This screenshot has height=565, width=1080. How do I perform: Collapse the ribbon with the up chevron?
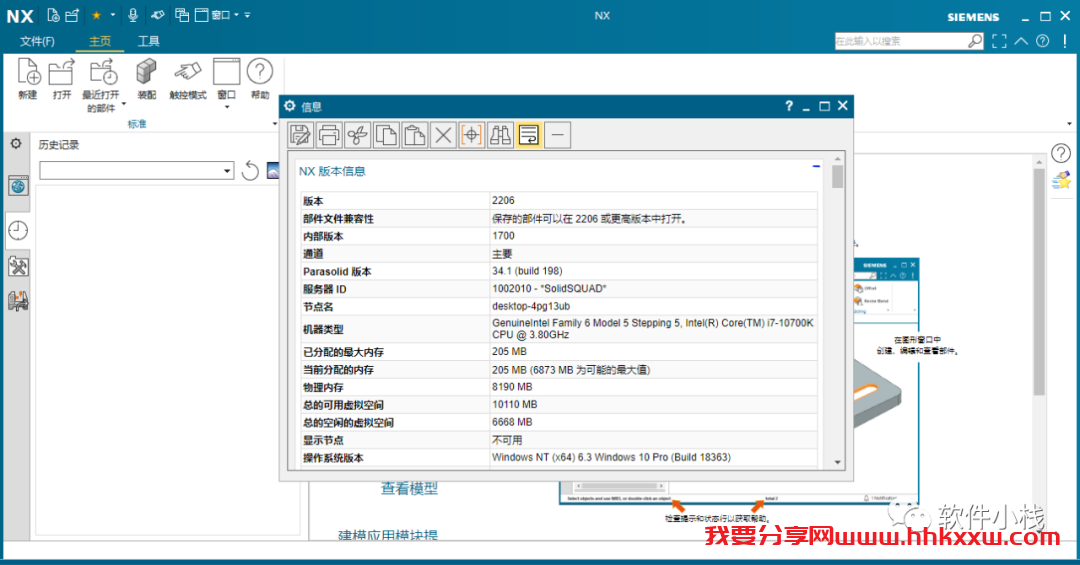click(x=1021, y=41)
